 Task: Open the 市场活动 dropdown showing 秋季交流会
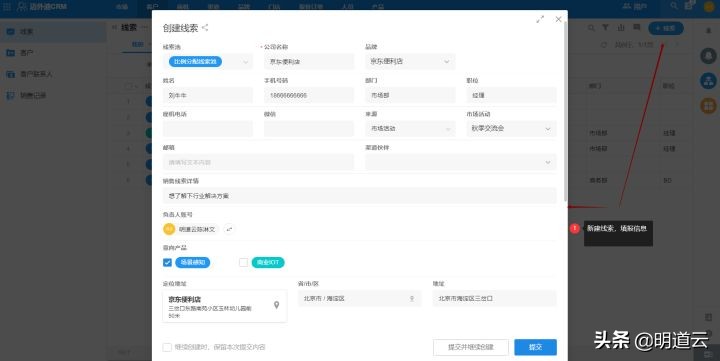(x=512, y=129)
